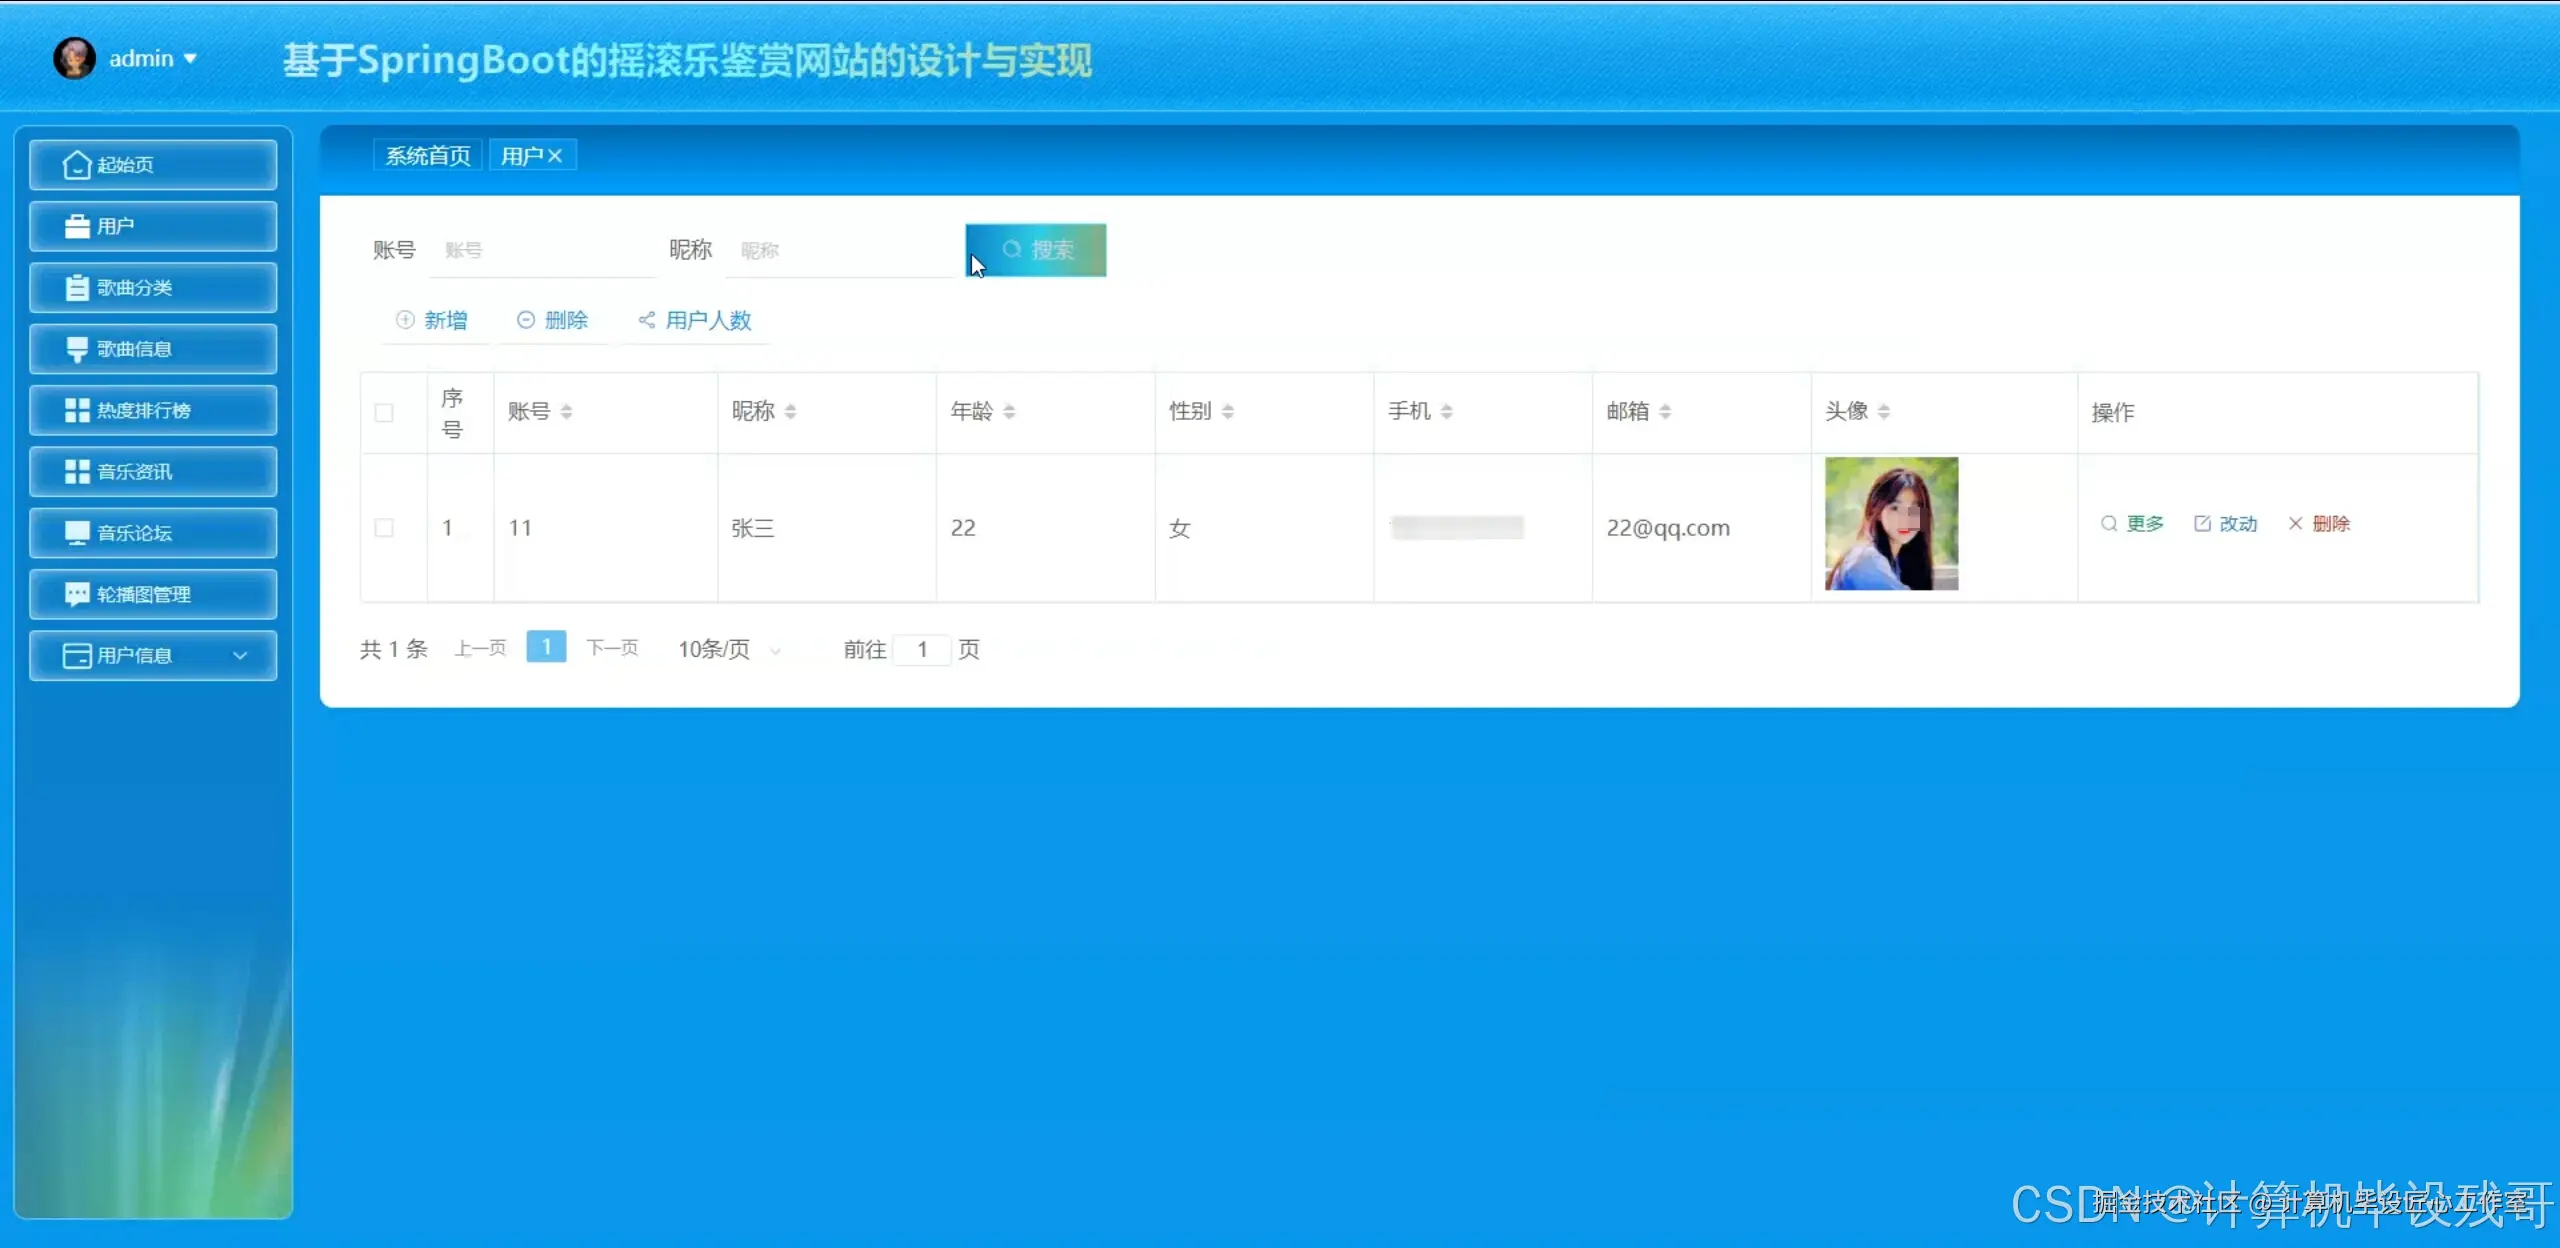Click the share icon for 用户人数
The width and height of the screenshot is (2560, 1248).
point(647,320)
